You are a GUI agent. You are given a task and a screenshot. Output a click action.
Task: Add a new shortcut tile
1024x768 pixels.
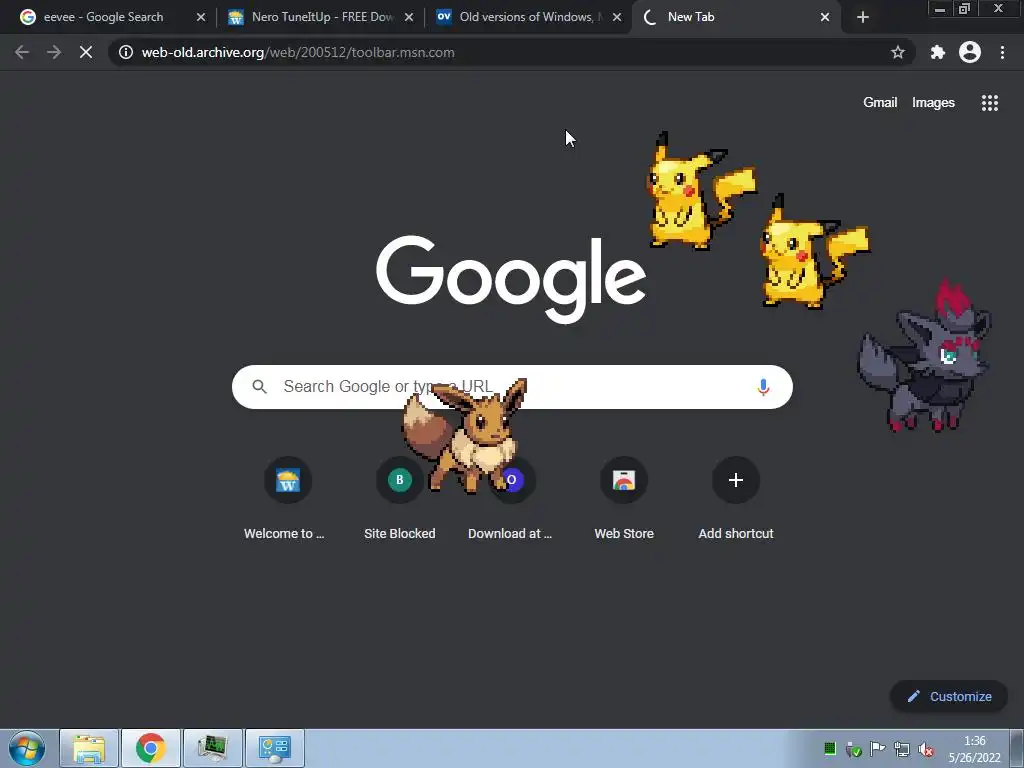735,480
